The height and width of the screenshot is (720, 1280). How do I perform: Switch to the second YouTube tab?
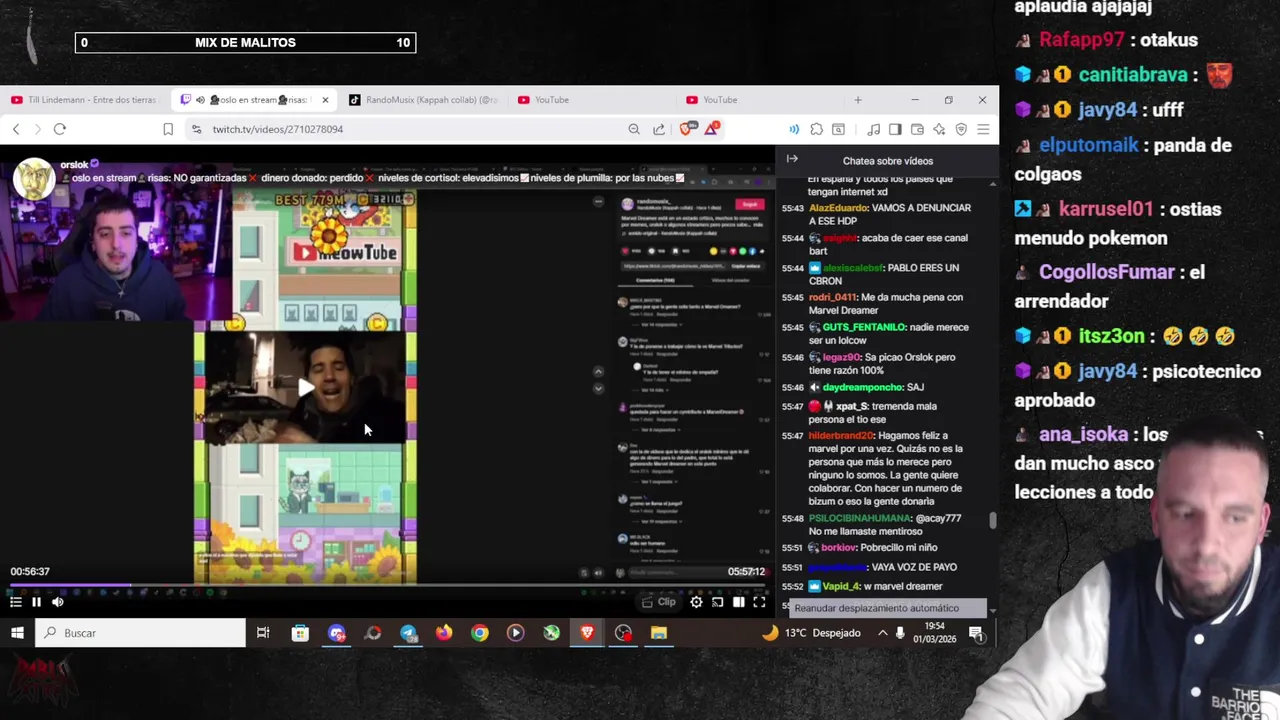(x=720, y=100)
